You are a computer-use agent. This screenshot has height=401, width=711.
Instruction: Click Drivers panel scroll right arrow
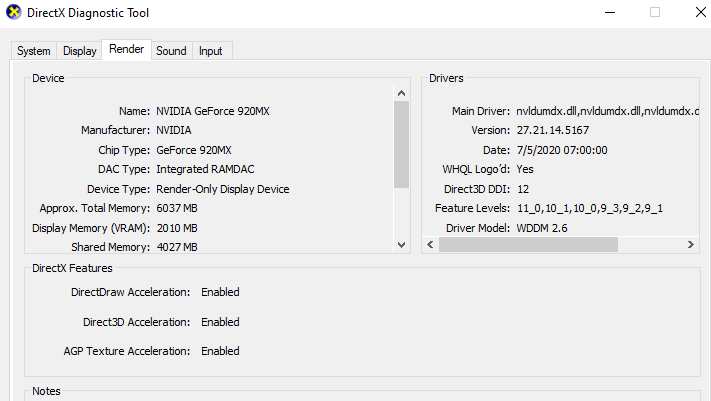pyautogui.click(x=691, y=245)
